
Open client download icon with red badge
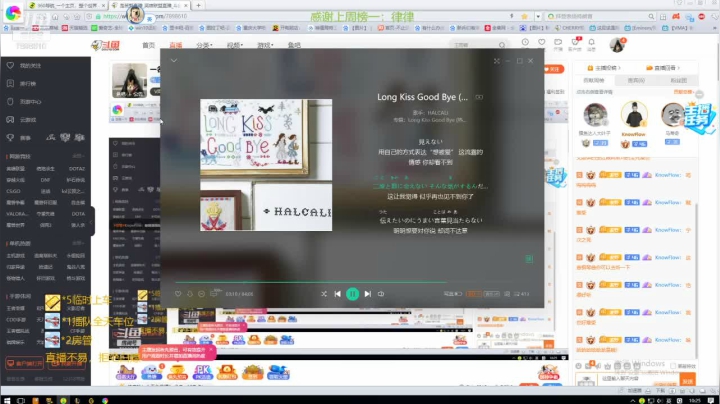575,44
